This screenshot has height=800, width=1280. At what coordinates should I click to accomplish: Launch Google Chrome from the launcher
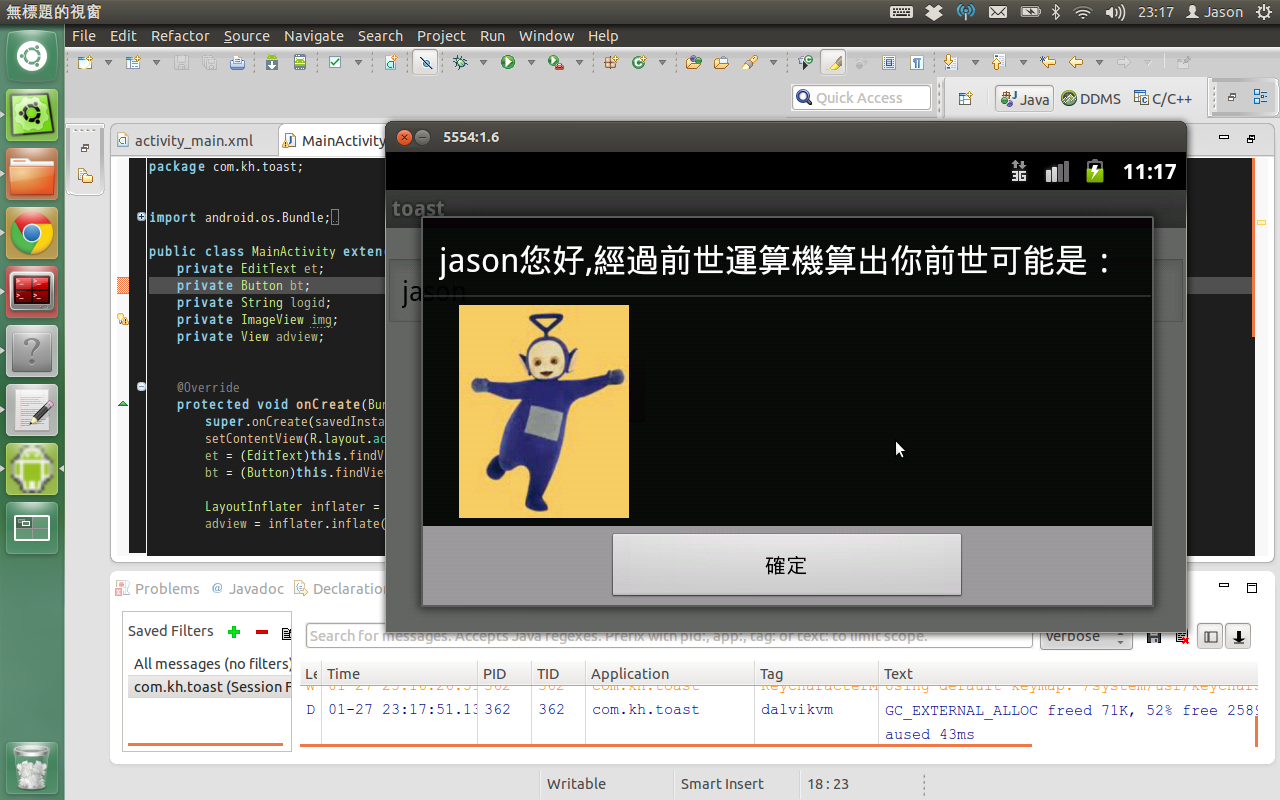[x=32, y=234]
